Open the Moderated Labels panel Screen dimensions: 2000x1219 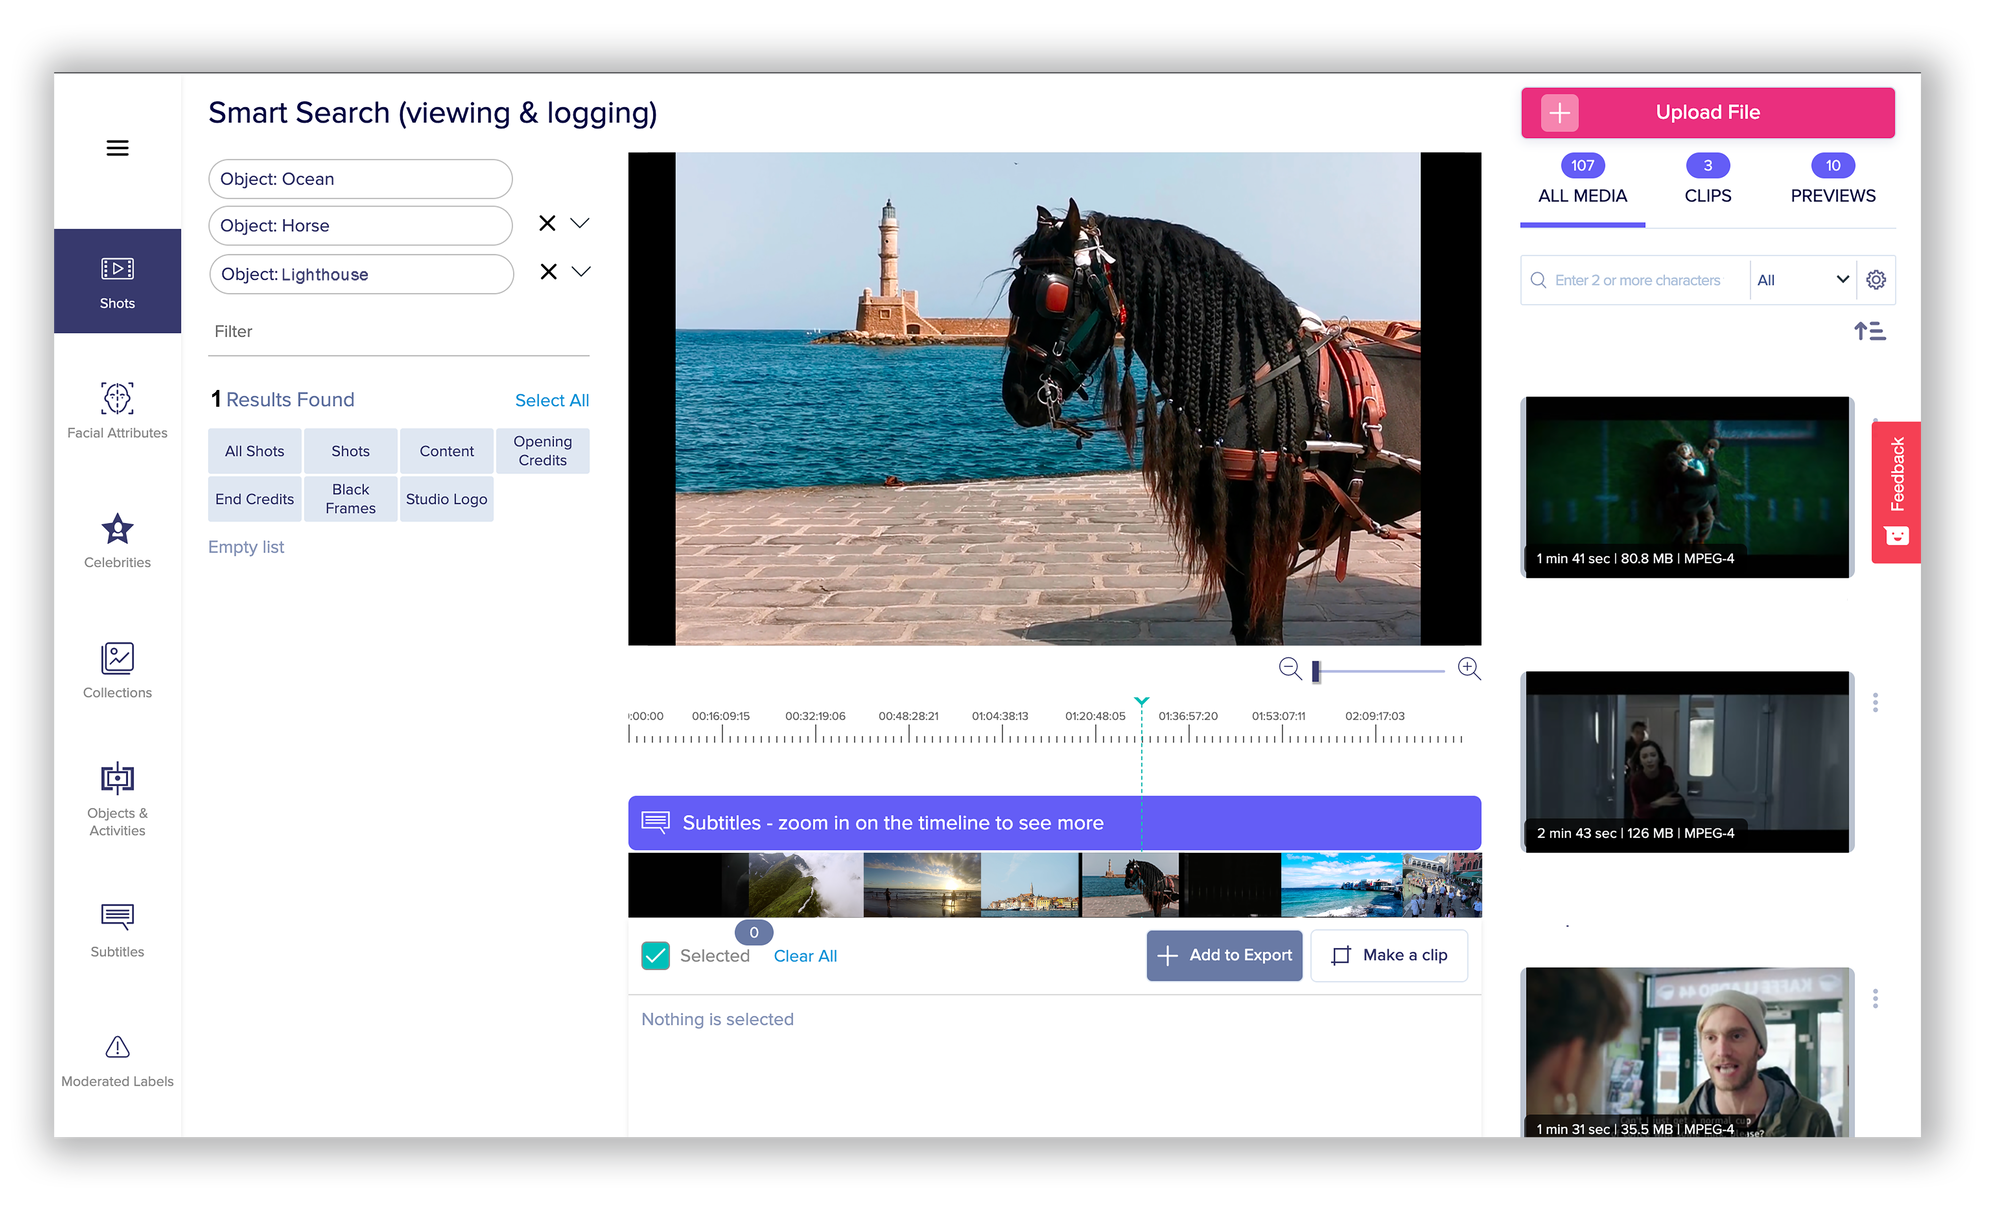[x=117, y=1058]
